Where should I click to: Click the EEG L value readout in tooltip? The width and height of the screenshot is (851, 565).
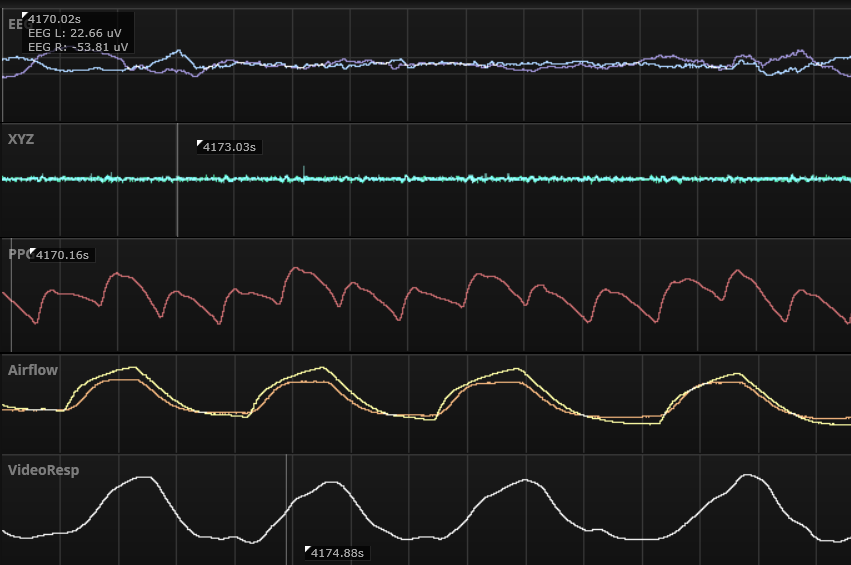[x=75, y=33]
